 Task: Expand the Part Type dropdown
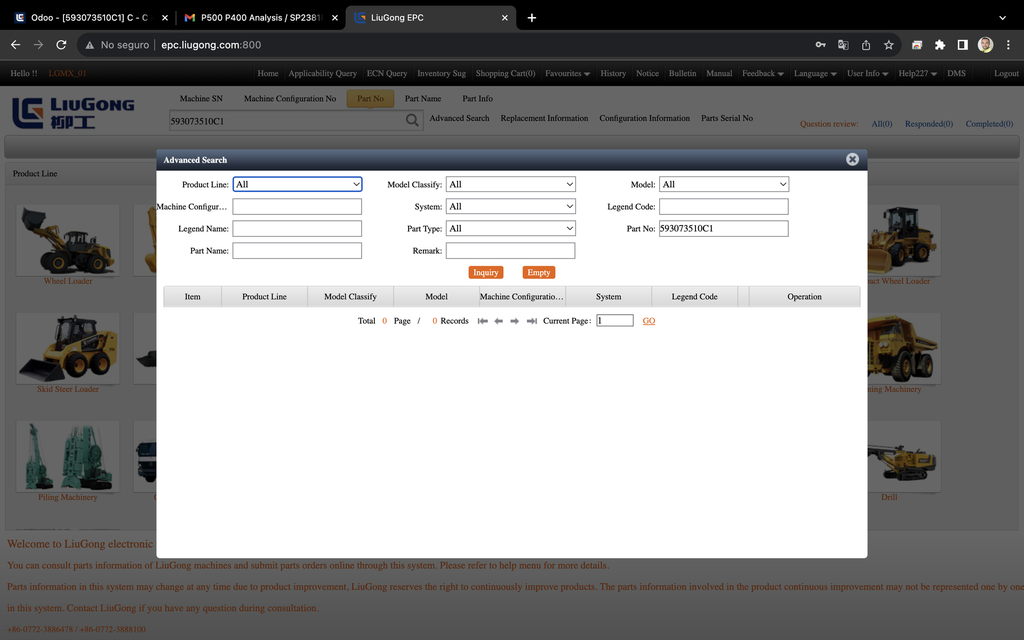coord(510,228)
